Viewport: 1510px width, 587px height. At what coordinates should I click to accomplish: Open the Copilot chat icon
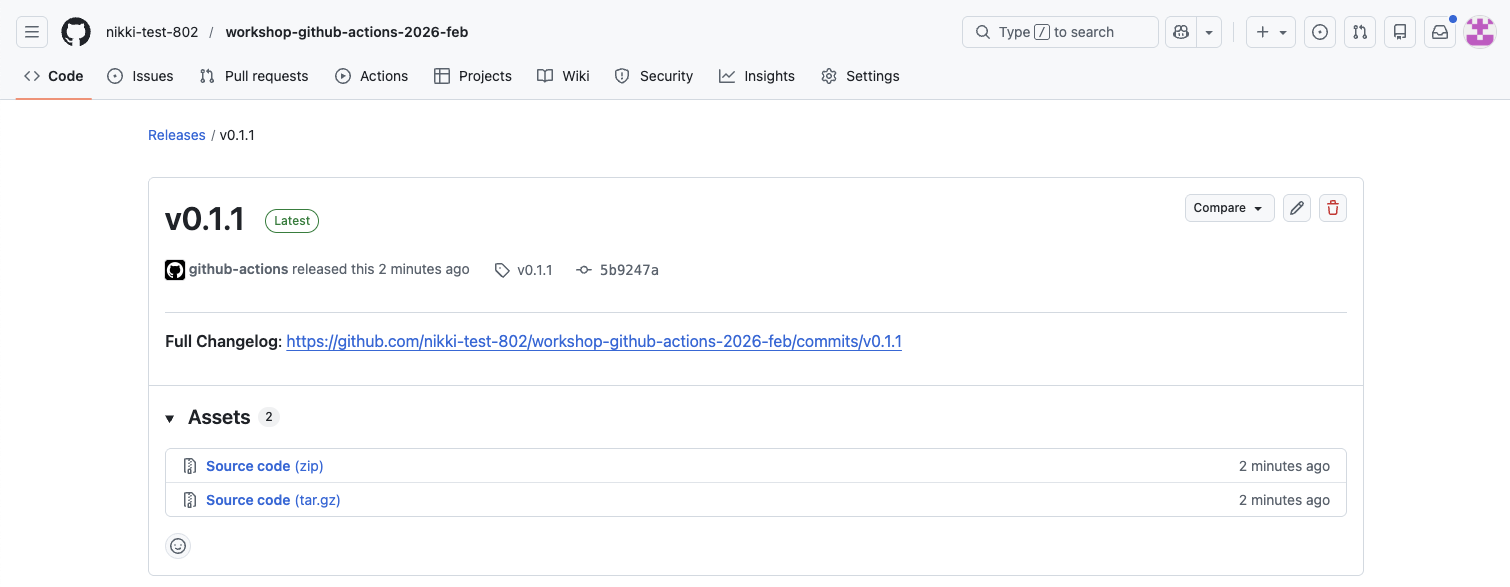[1182, 31]
